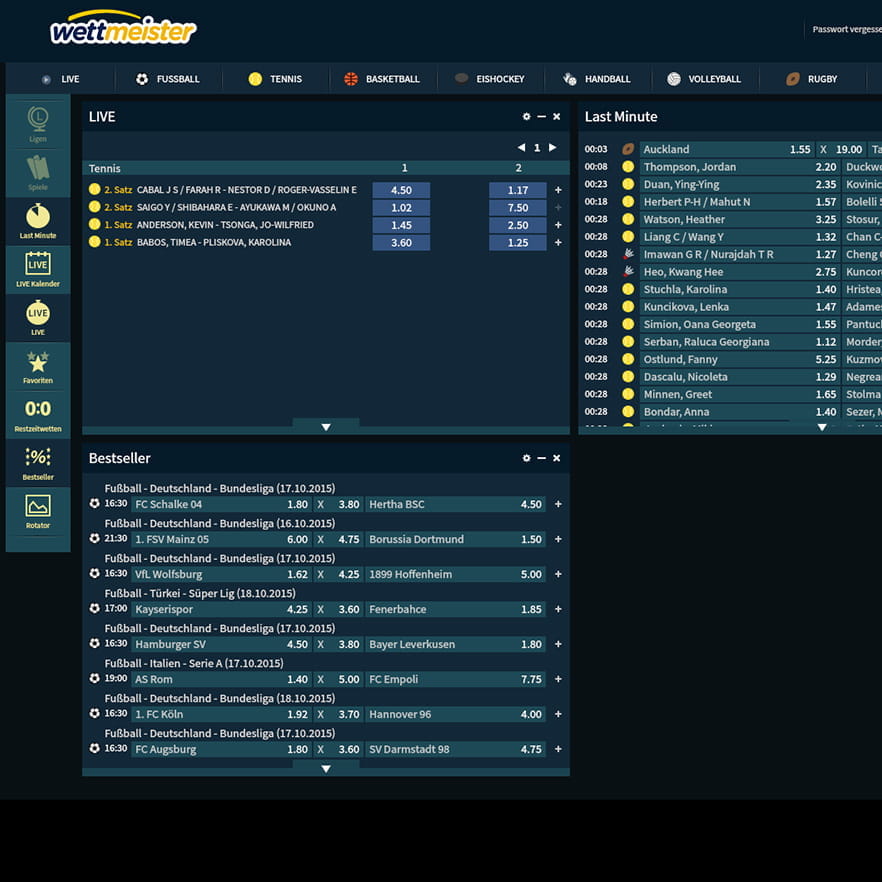Select the Fussball tab
This screenshot has width=882, height=882.
tap(168, 79)
